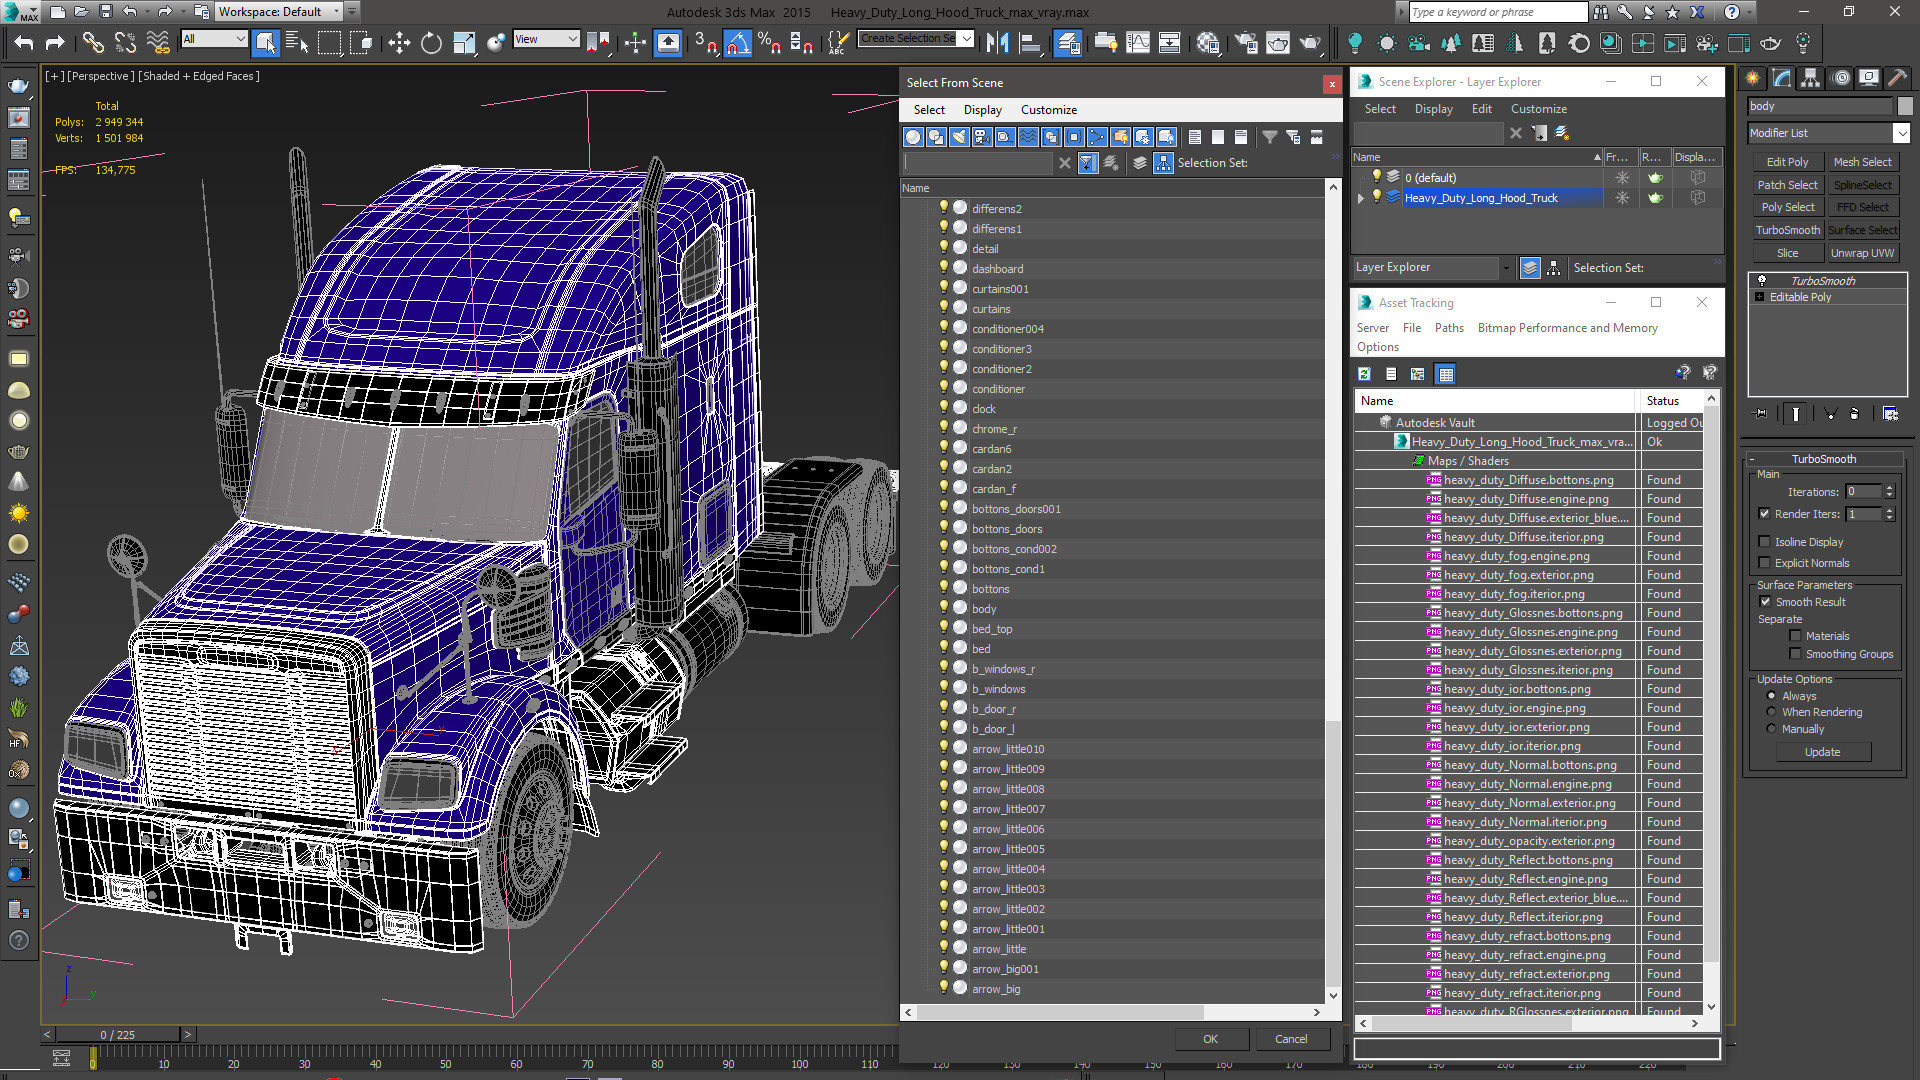Click the Link selection tool

[92, 42]
